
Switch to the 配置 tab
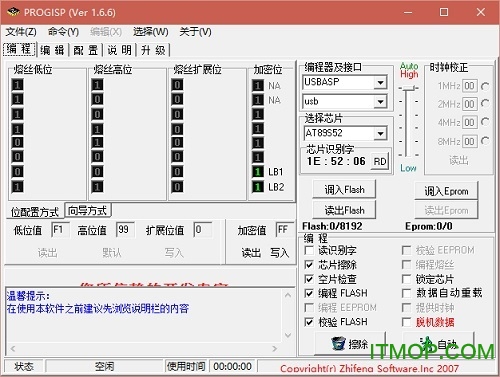point(86,50)
